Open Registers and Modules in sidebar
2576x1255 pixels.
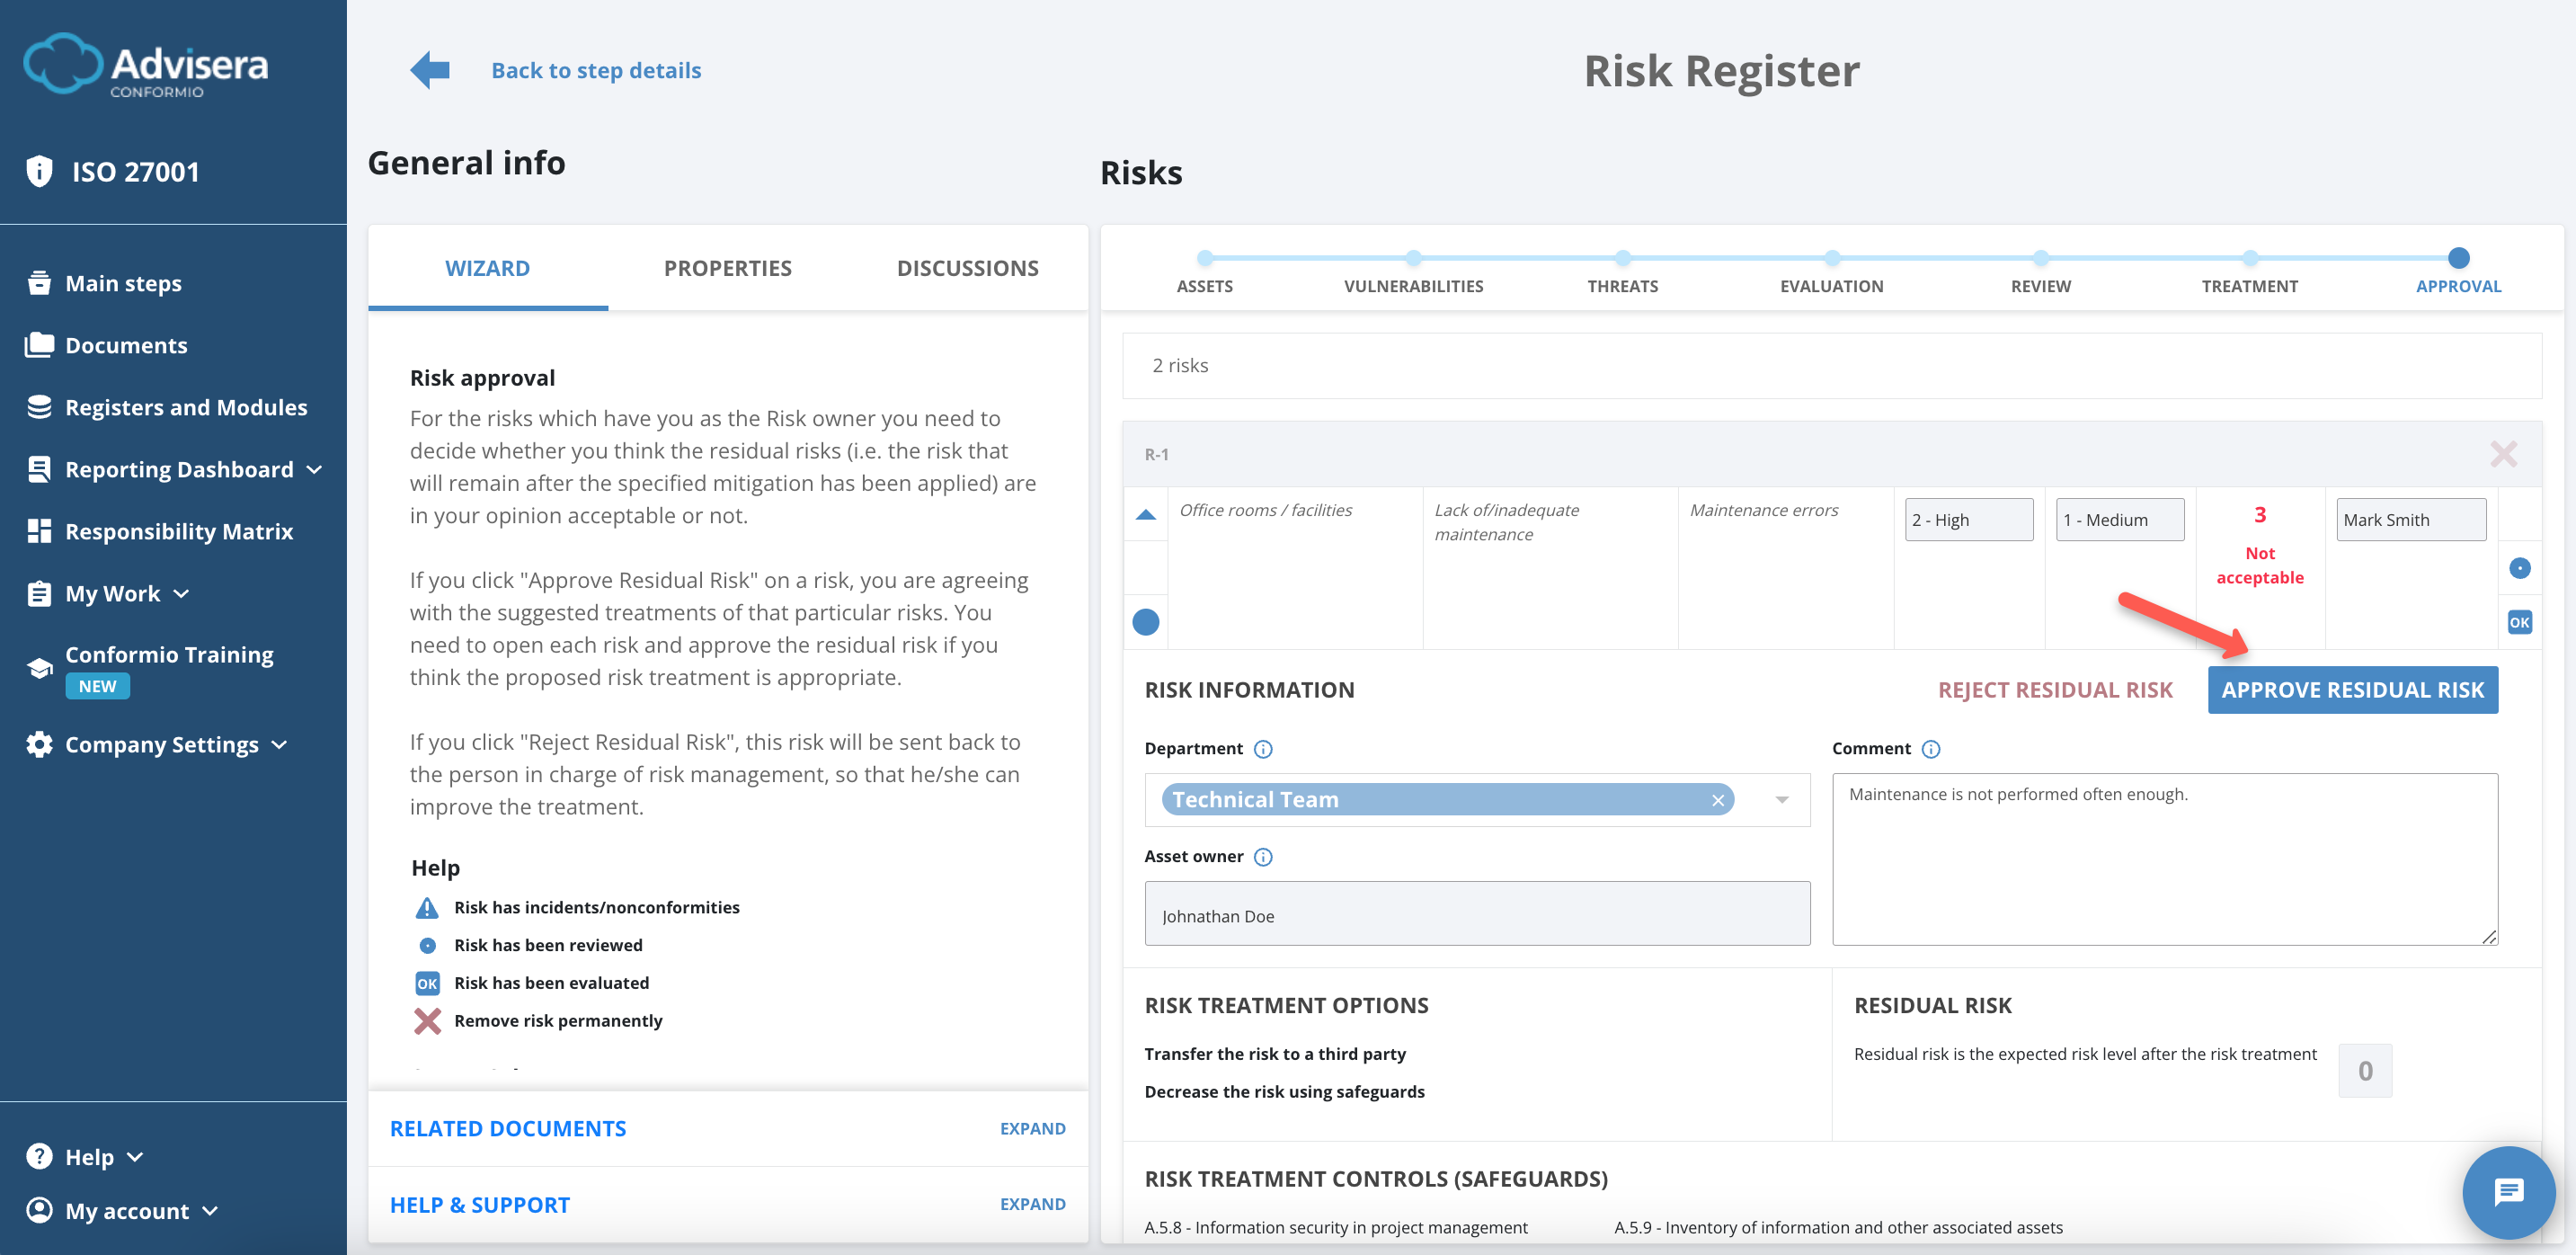point(186,407)
